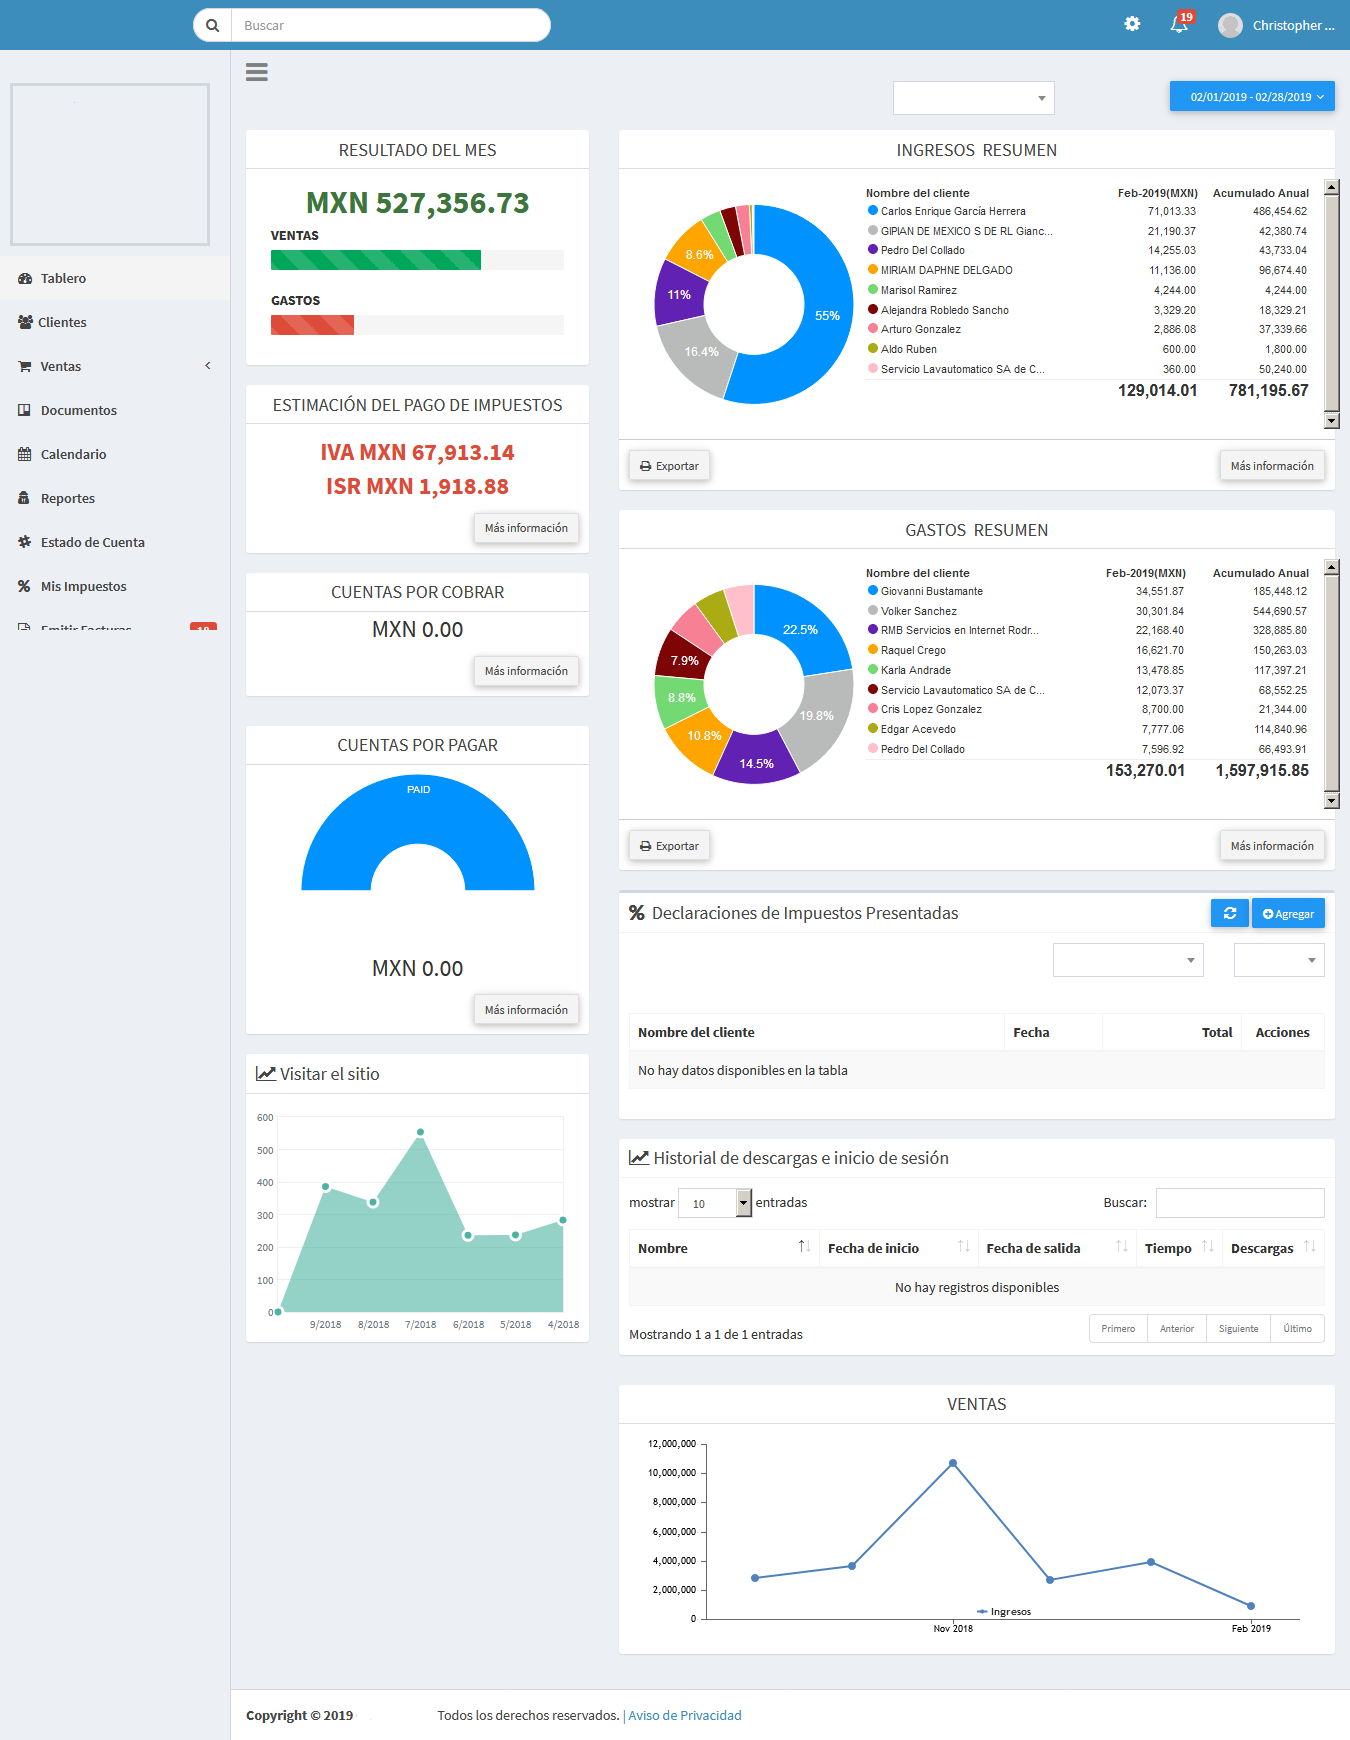Click the sidebar logo placeholder image
The width and height of the screenshot is (1350, 1740).
110,164
